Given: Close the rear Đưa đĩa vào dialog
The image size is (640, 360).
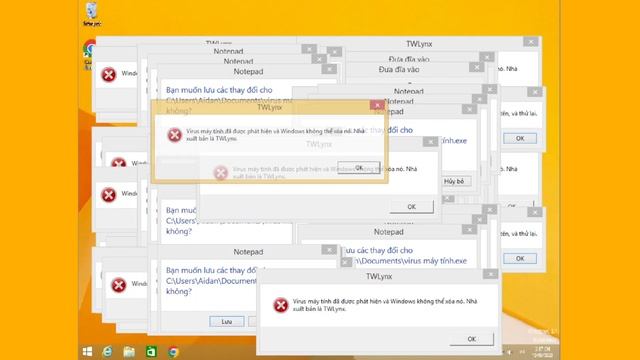Looking at the screenshot, I should point(487,57).
